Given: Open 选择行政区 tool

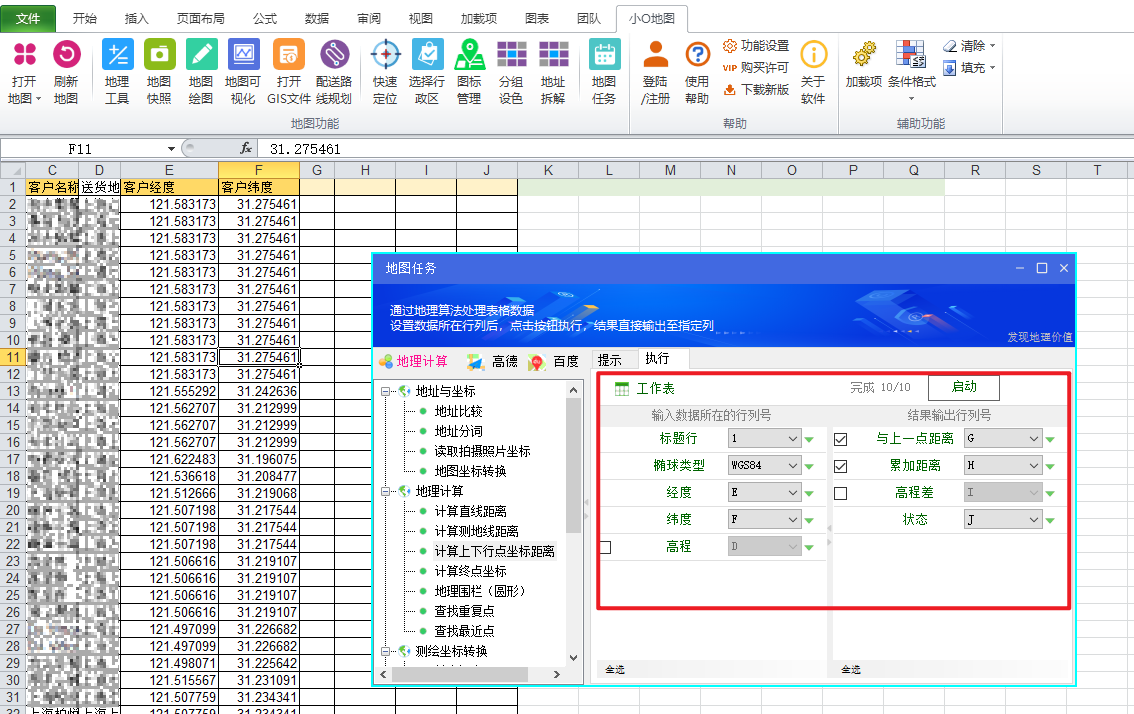Looking at the screenshot, I should pyautogui.click(x=427, y=72).
